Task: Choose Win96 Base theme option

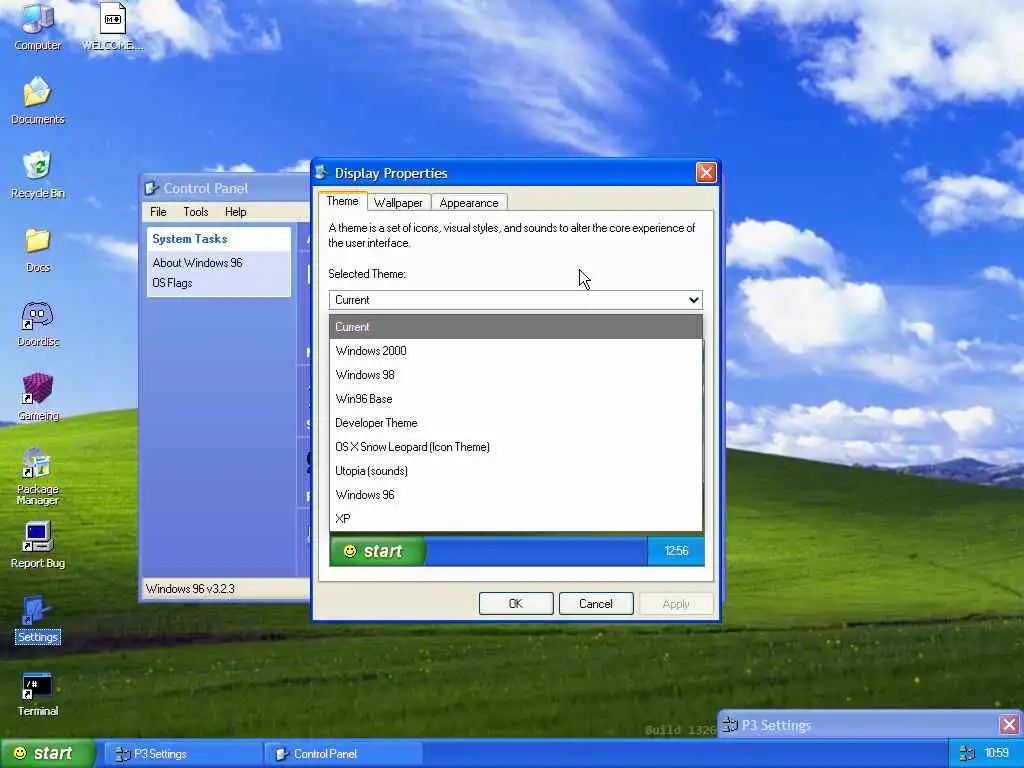Action: point(515,399)
